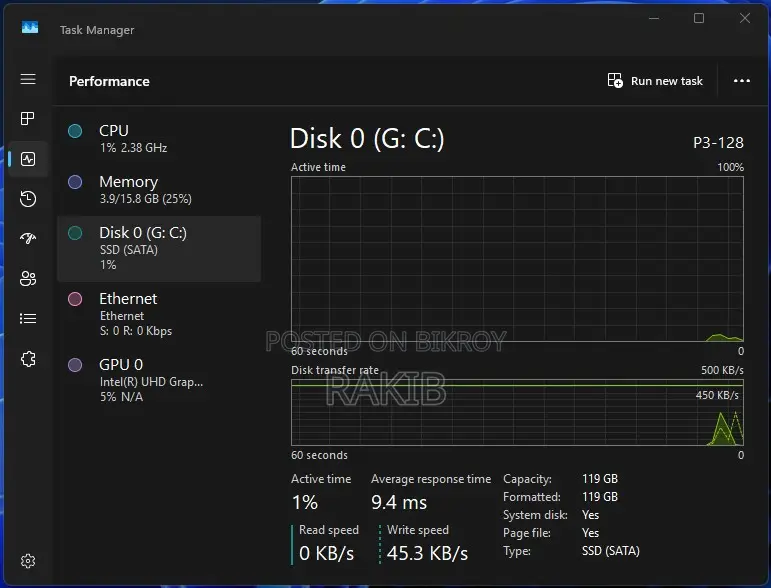Select the Ethernet performance entry
Viewport: 771px width, 588px height.
[x=159, y=315]
